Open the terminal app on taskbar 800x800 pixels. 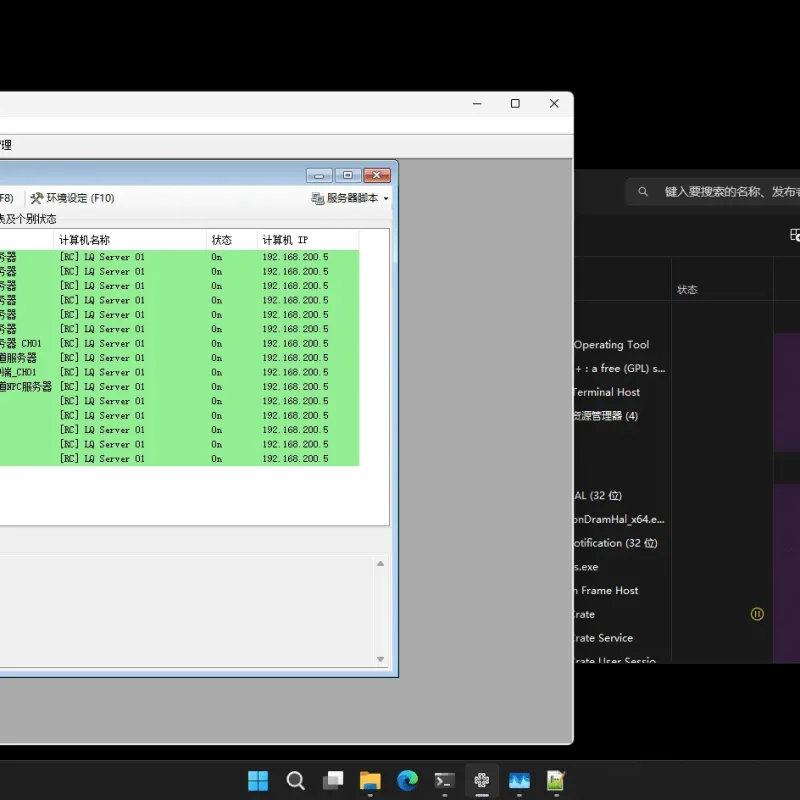click(444, 780)
